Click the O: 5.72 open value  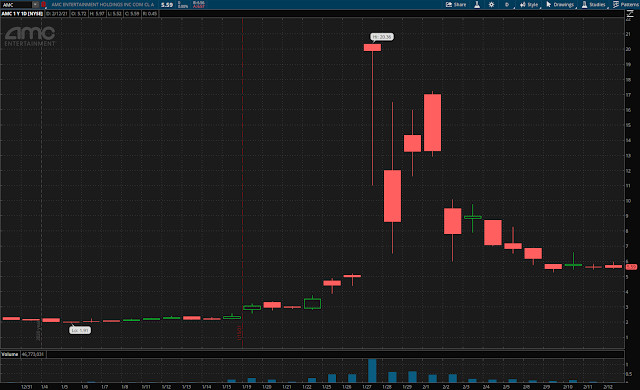pyautogui.click(x=79, y=13)
